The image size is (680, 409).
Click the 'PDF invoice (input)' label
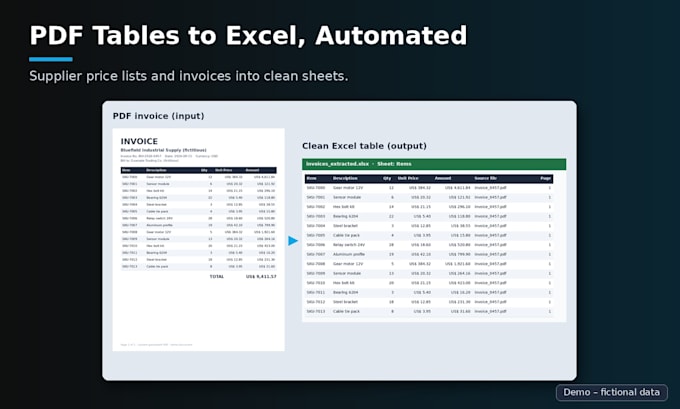158,116
